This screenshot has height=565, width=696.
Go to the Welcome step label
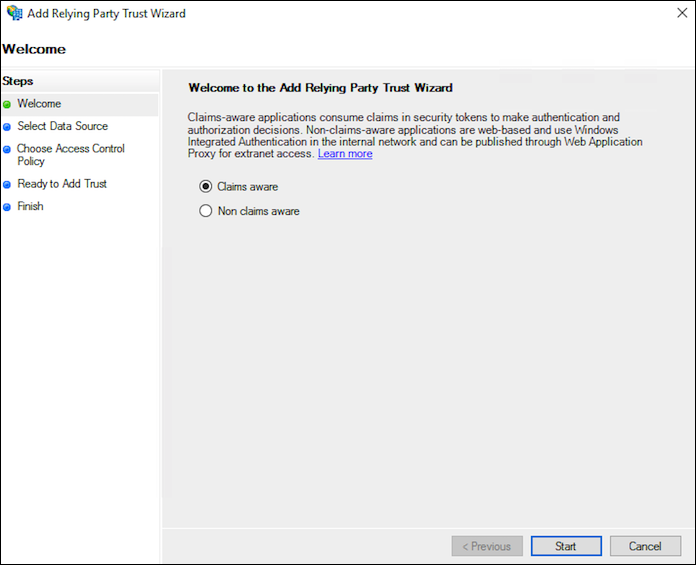(x=39, y=103)
